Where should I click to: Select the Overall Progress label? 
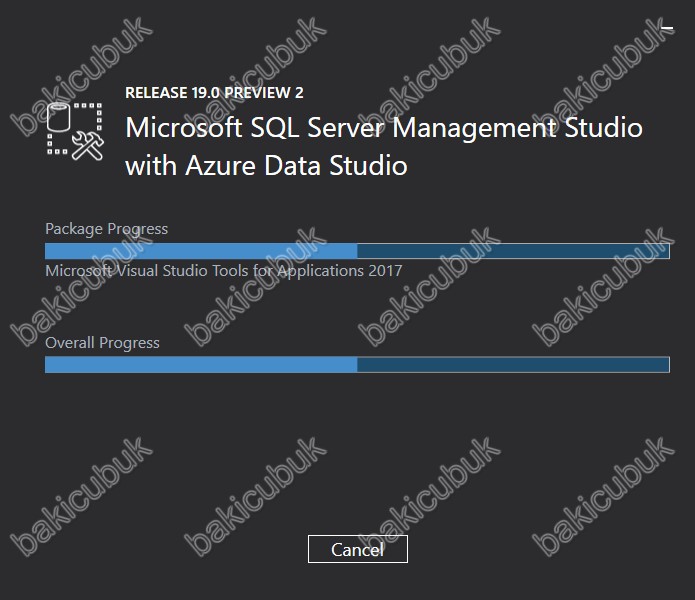click(x=102, y=343)
